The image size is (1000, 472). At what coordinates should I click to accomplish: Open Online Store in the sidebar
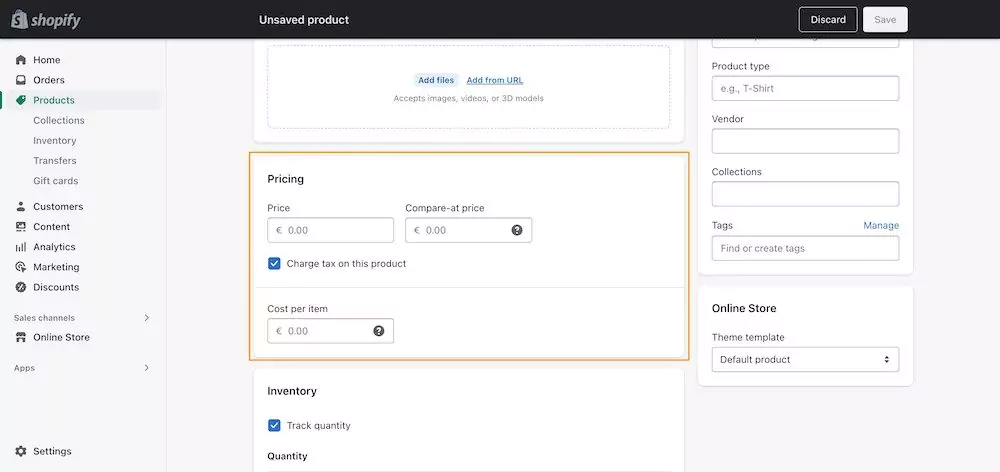(x=61, y=337)
